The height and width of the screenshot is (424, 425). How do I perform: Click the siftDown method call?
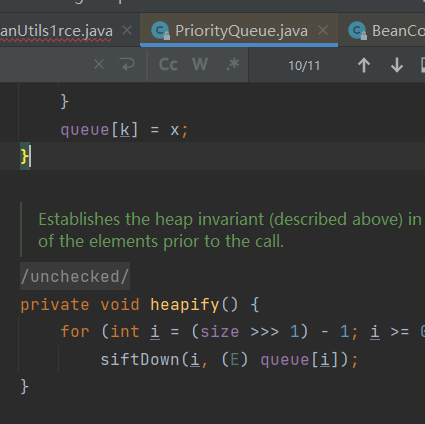coord(140,360)
